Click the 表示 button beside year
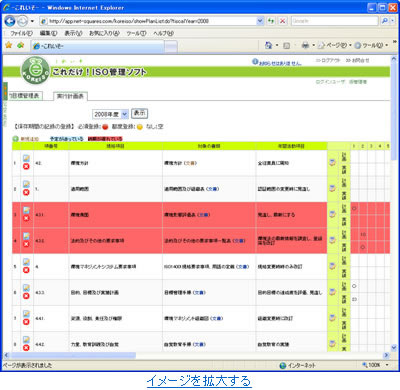Viewport: 400px width, 390px height. [x=139, y=113]
